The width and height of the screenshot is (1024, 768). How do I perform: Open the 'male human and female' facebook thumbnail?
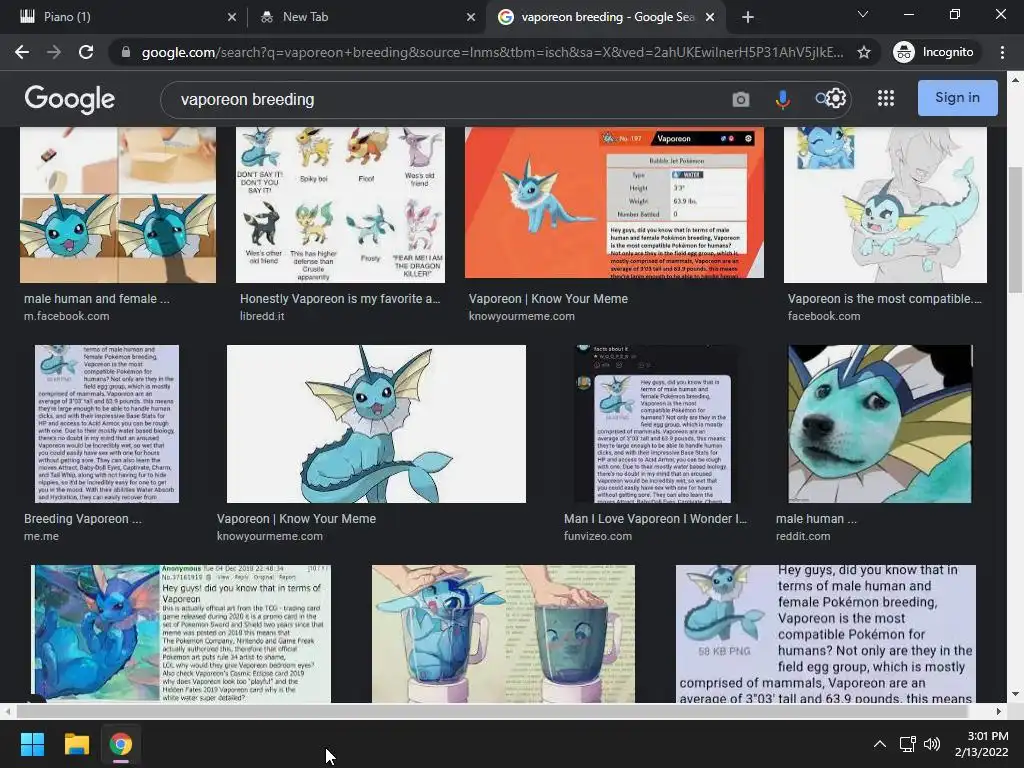[x=118, y=205]
